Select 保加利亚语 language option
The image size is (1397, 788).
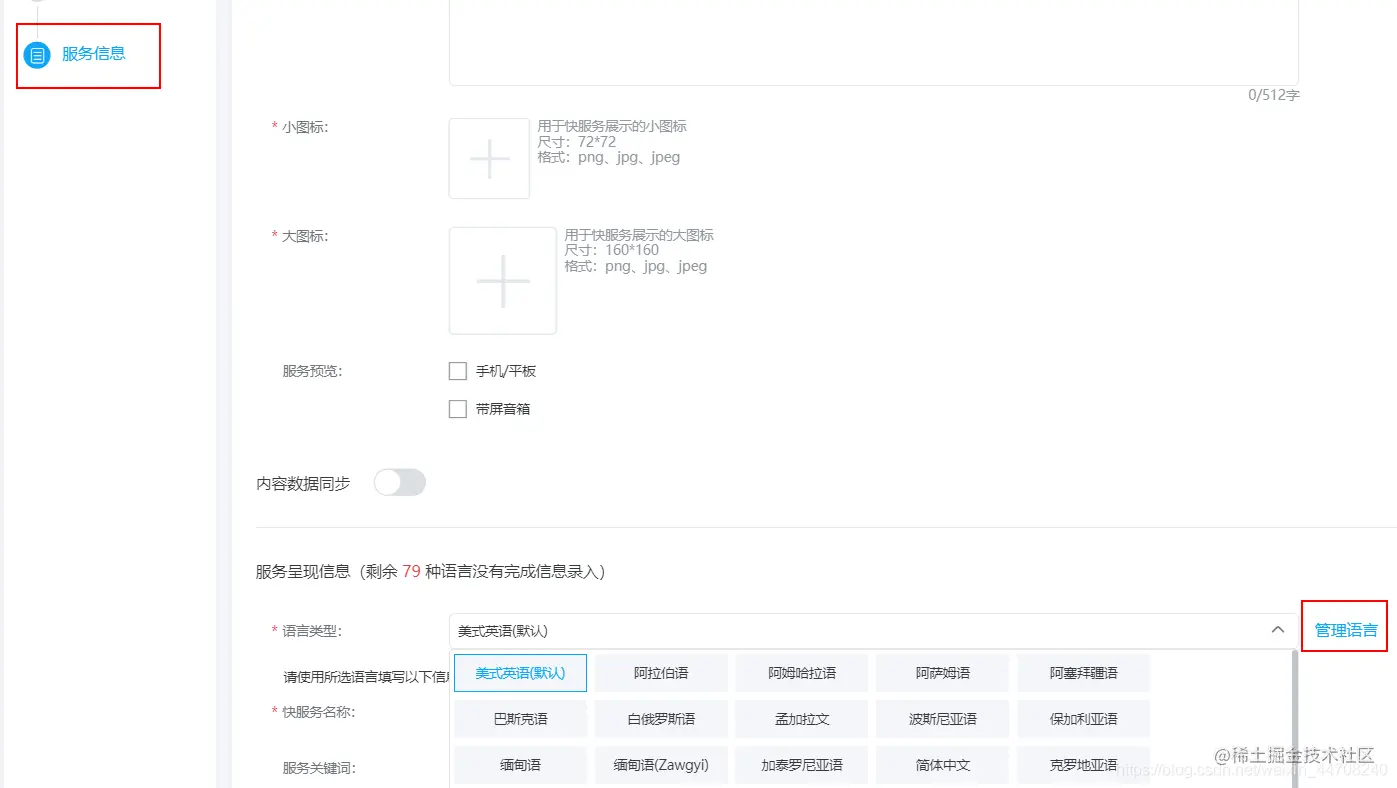pos(1083,718)
